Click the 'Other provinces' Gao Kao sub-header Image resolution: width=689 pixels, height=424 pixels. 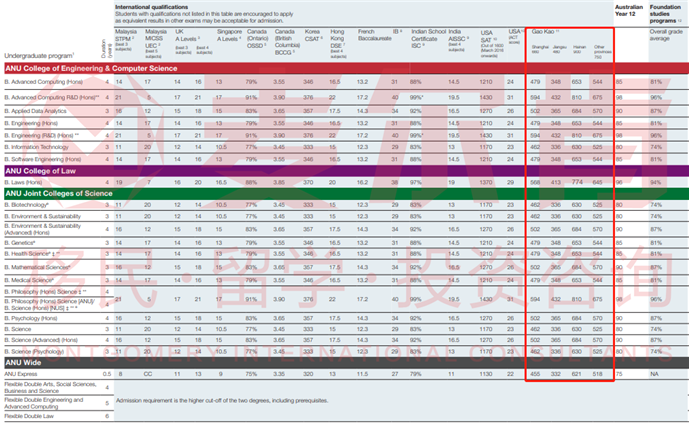click(602, 52)
